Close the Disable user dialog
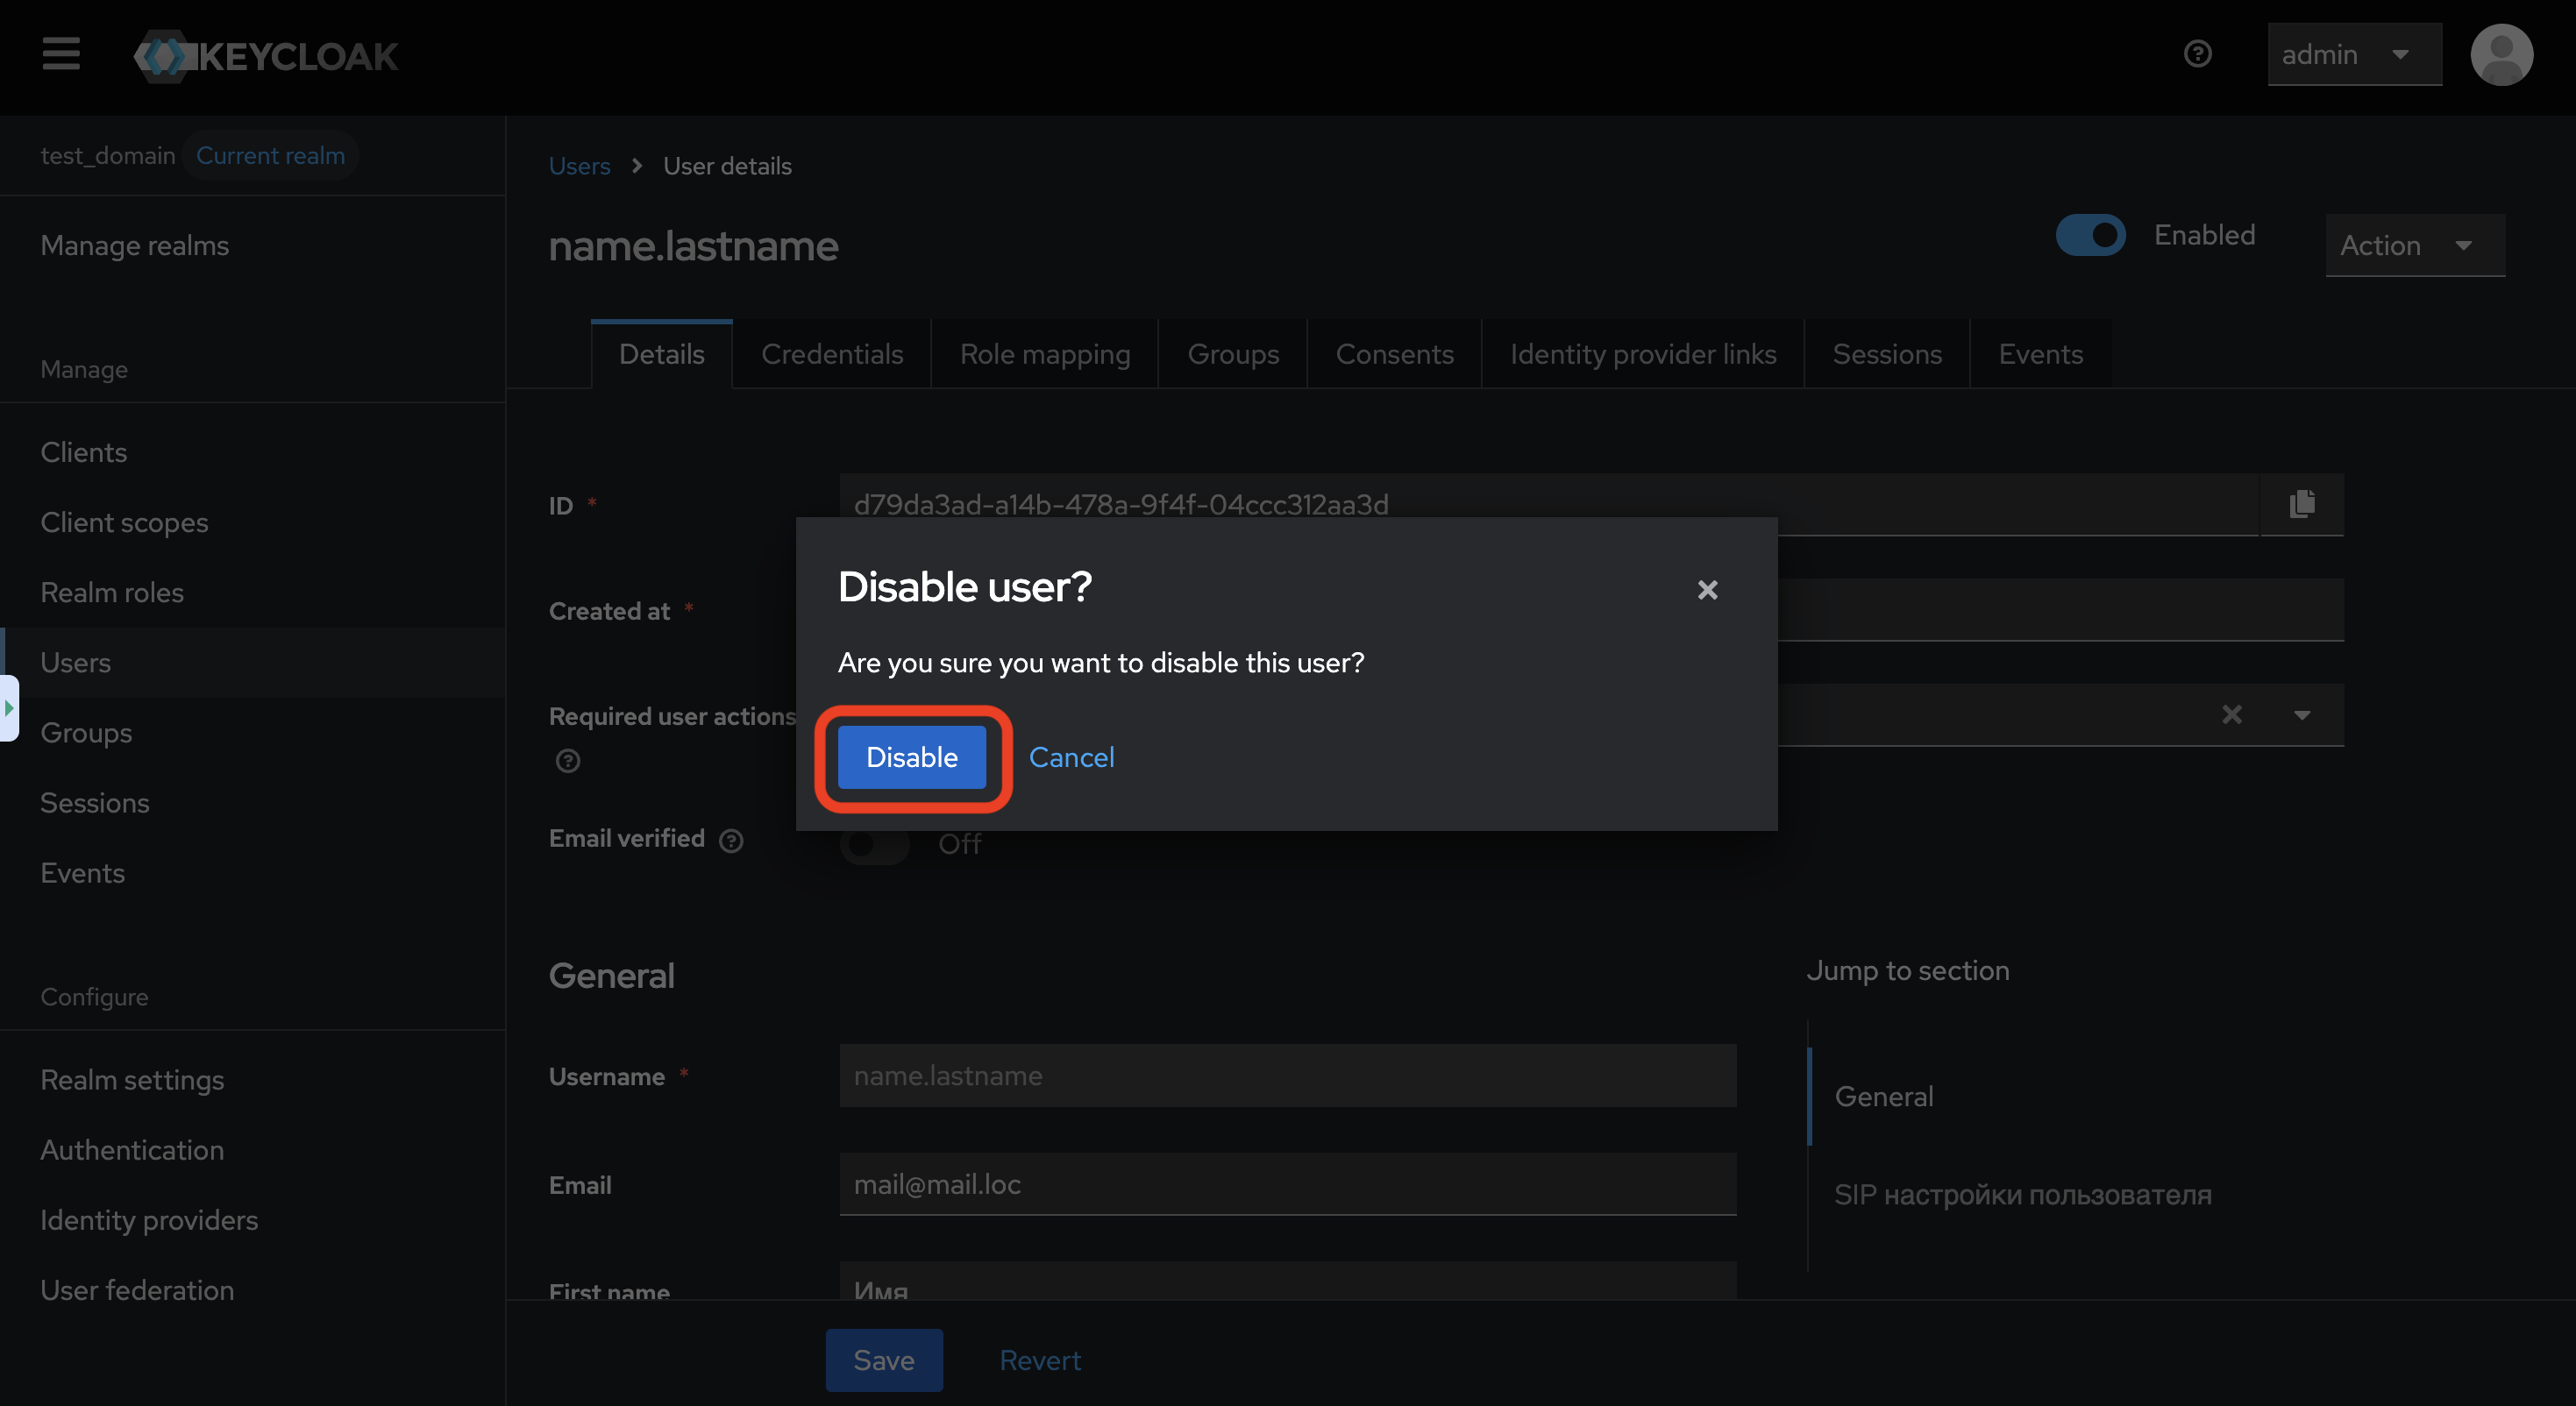 pyautogui.click(x=1707, y=590)
